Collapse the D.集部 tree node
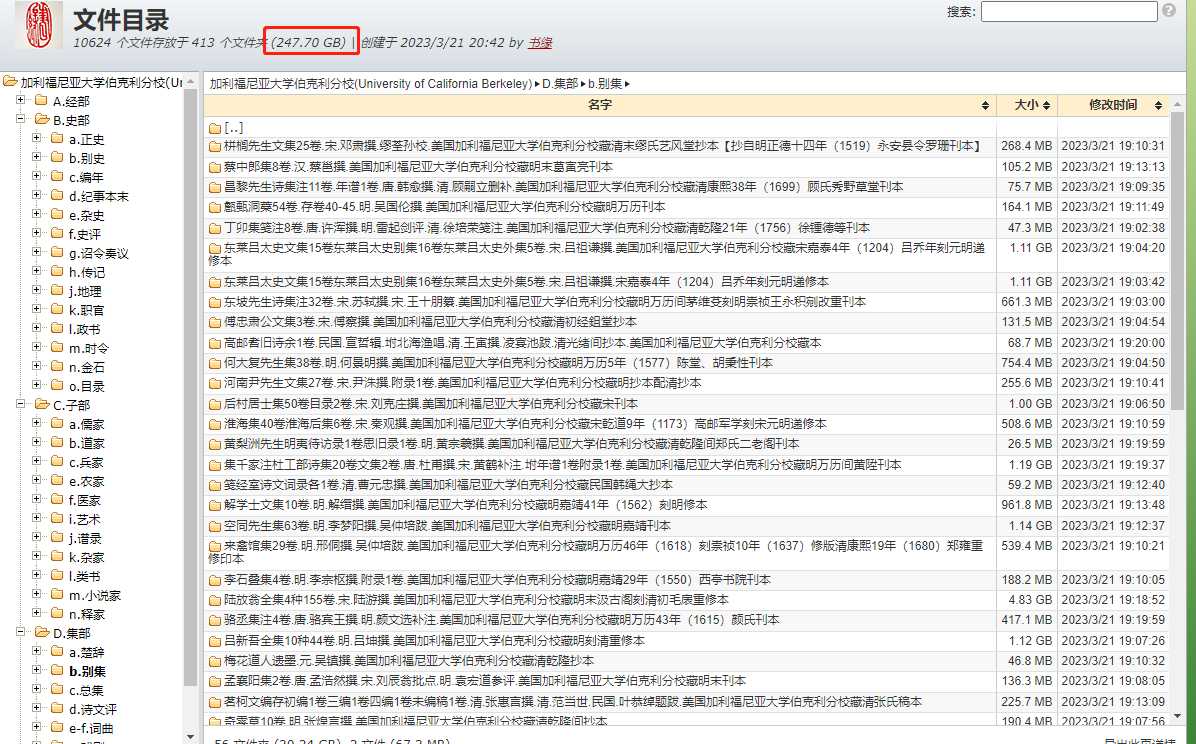The width and height of the screenshot is (1196, 744). (x=21, y=633)
